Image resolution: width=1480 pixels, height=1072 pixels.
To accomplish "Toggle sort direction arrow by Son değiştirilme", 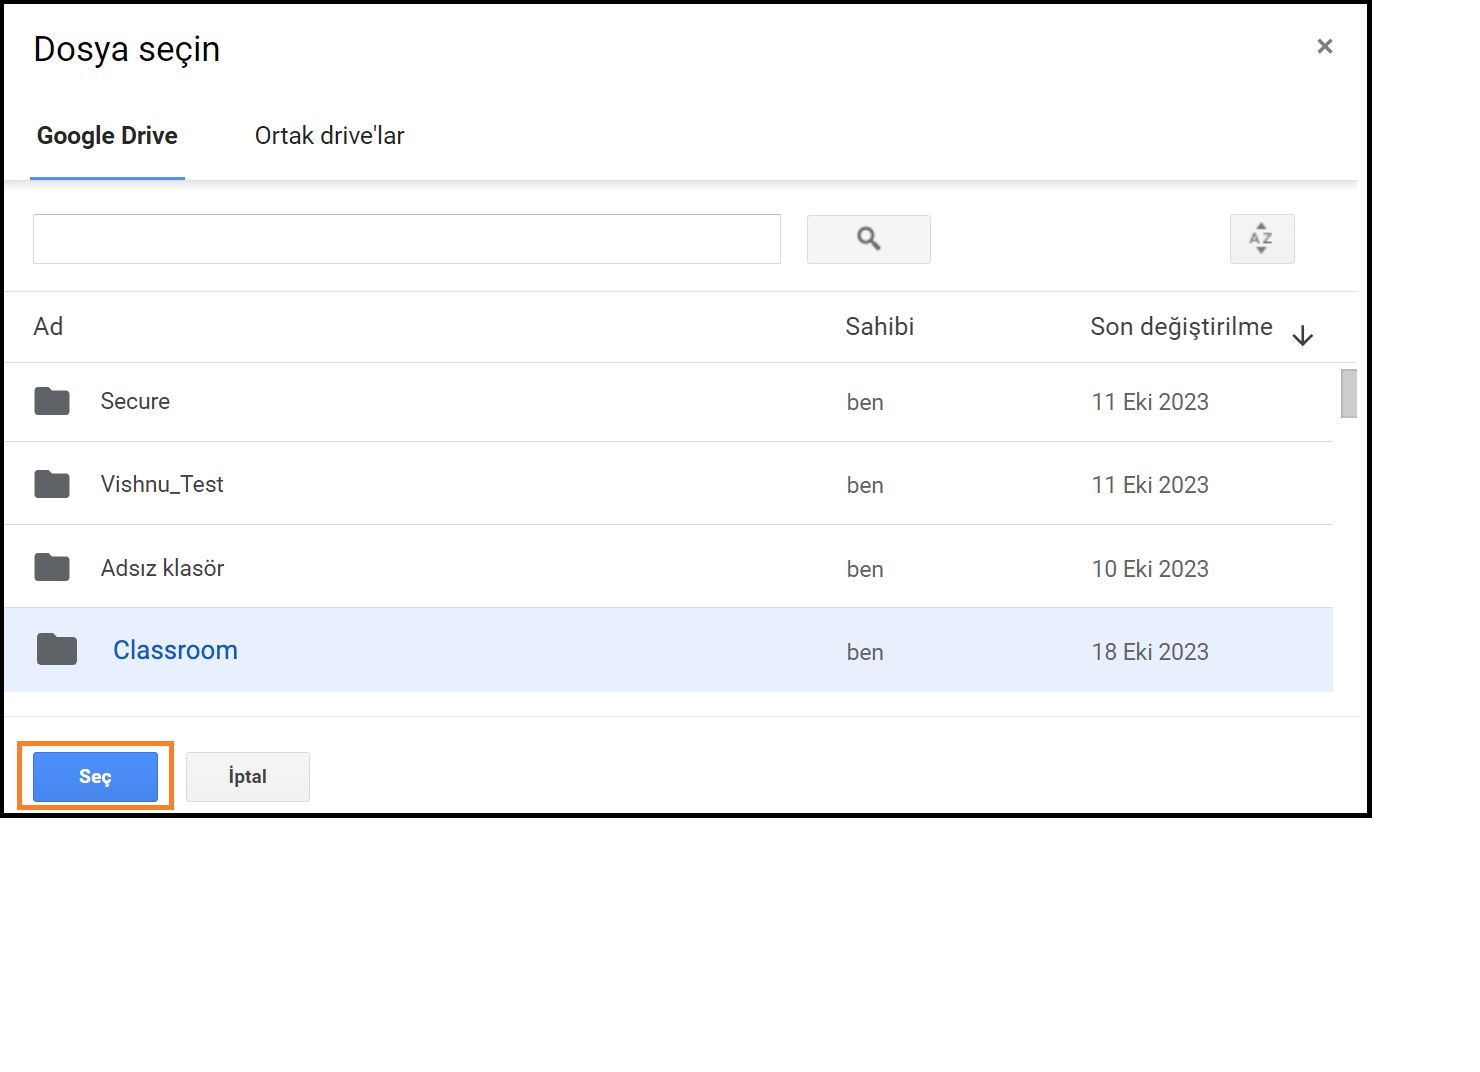I will pyautogui.click(x=1302, y=336).
